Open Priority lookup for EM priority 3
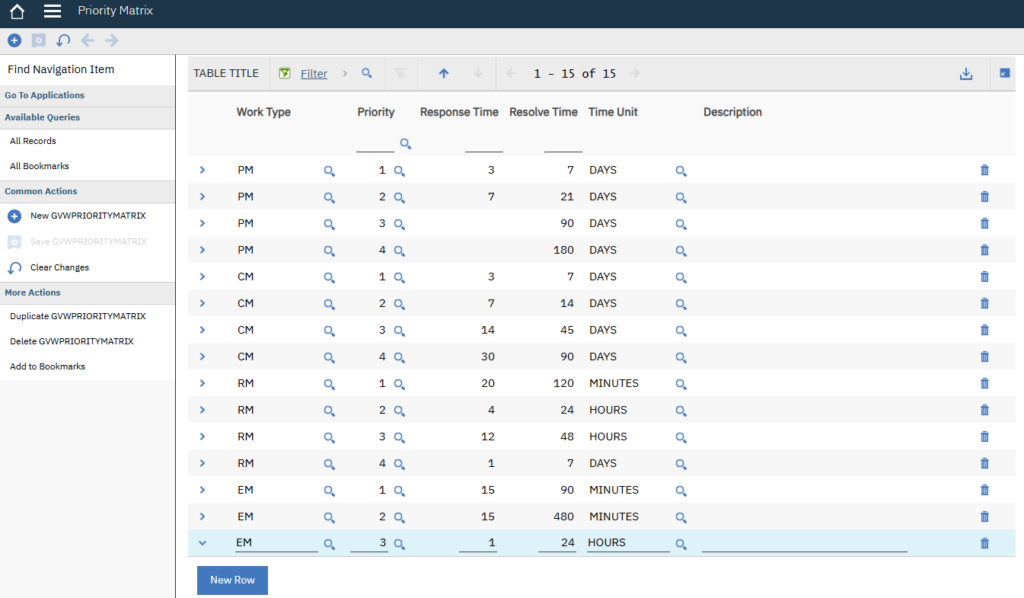Image resolution: width=1024 pixels, height=598 pixels. point(399,544)
